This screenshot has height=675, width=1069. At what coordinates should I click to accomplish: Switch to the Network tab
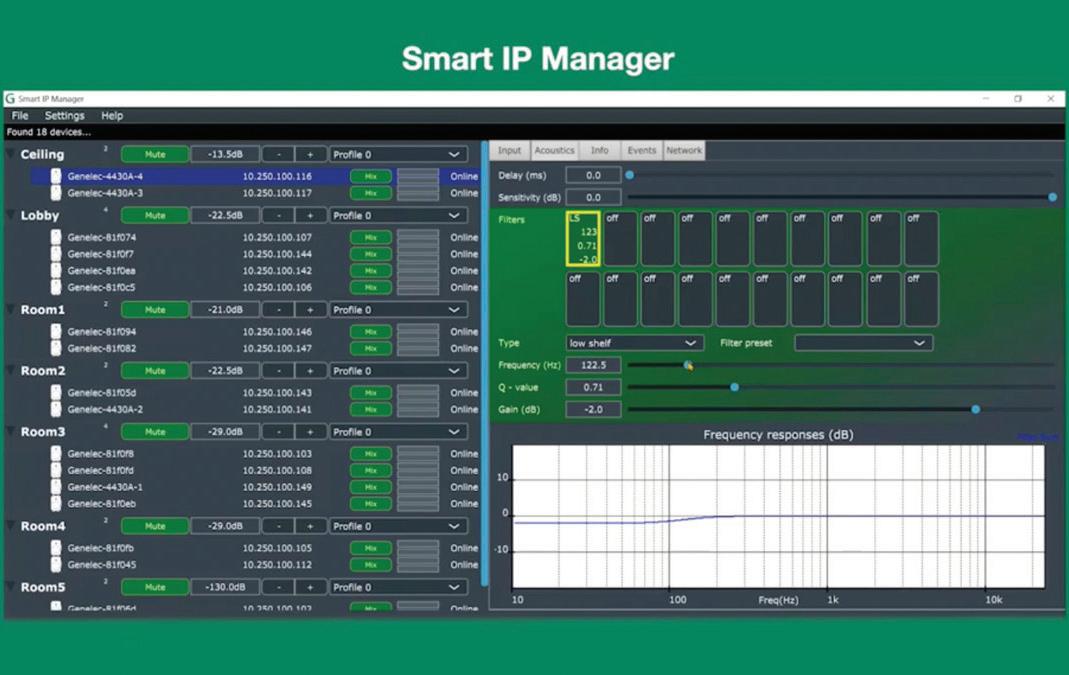pyautogui.click(x=684, y=151)
